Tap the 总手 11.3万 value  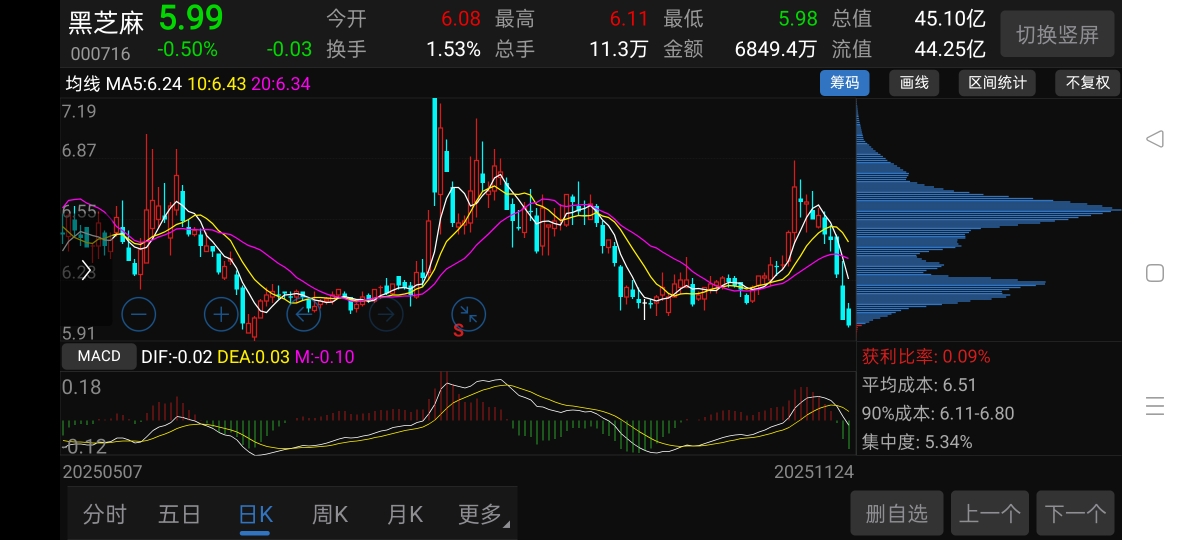pyautogui.click(x=619, y=49)
